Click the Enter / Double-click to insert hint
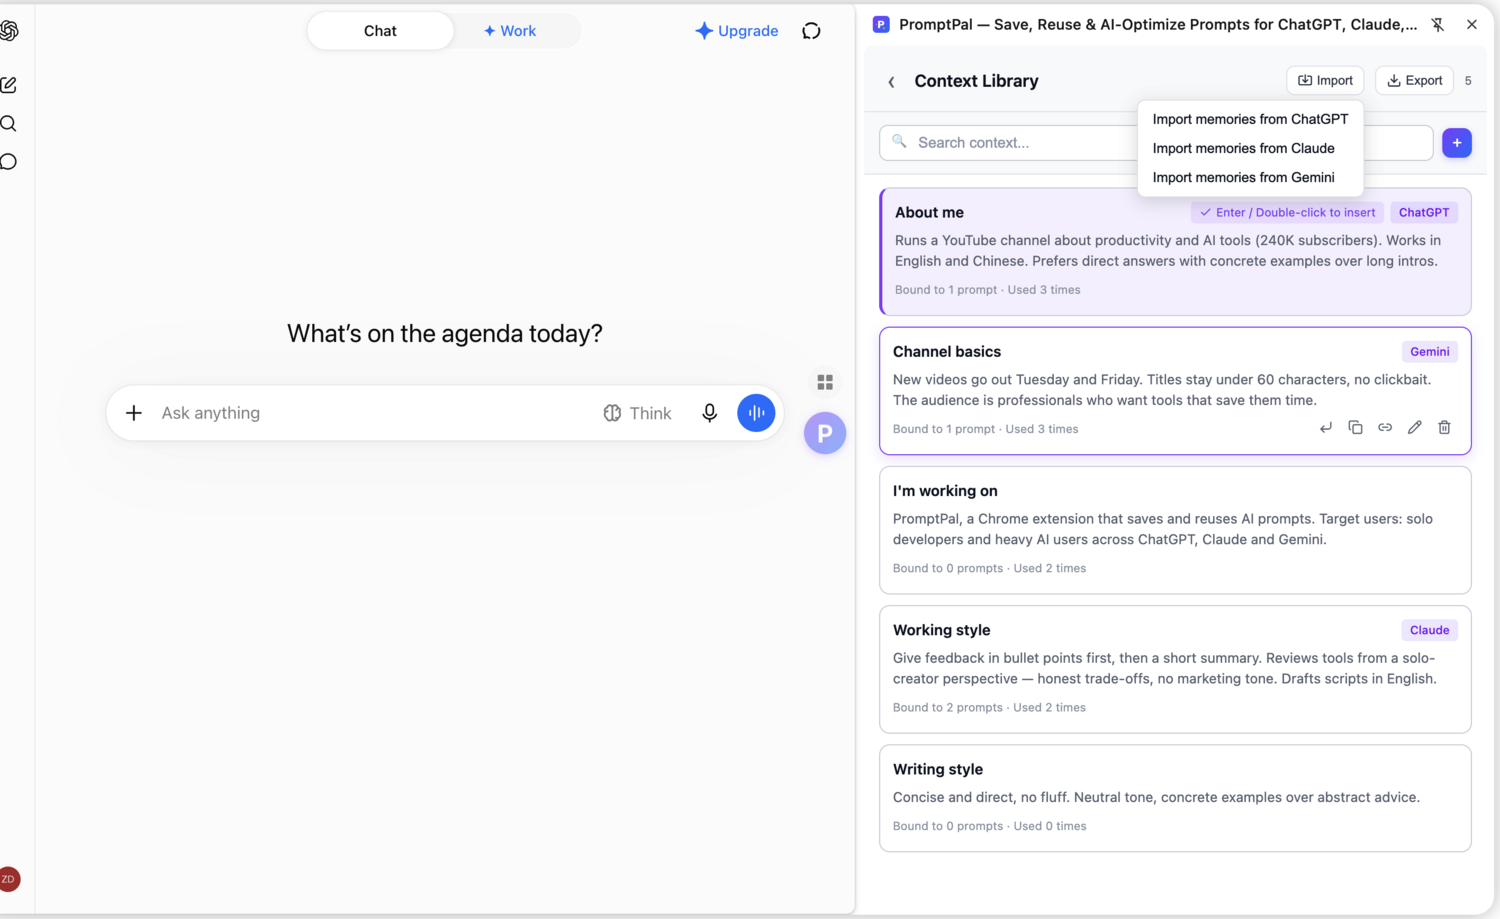 coord(1287,212)
